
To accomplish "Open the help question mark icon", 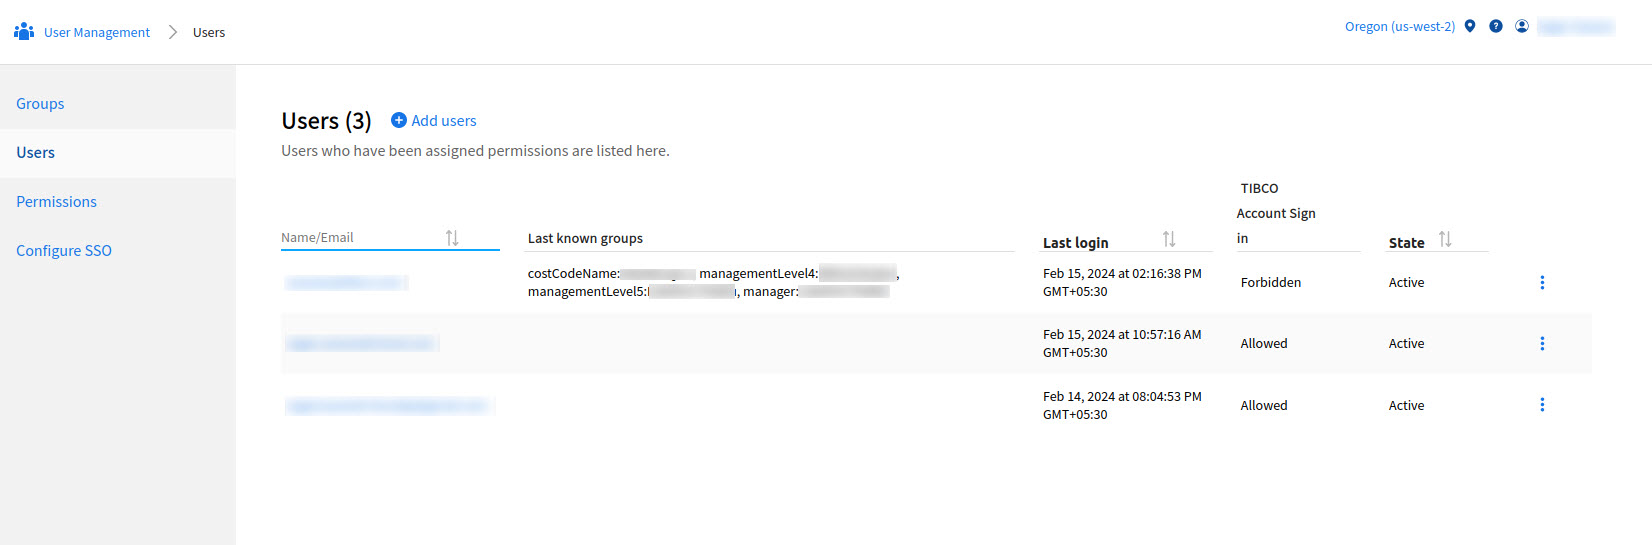I will click(x=1496, y=26).
